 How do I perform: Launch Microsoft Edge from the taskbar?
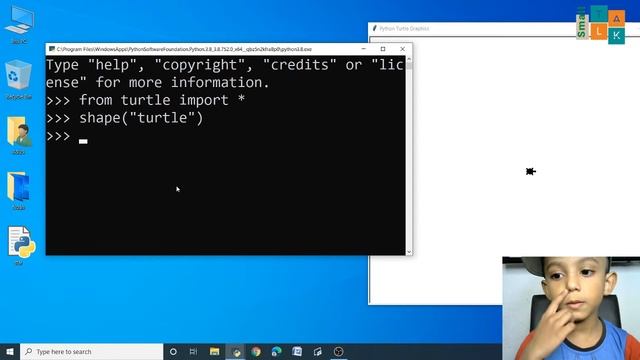(276, 351)
